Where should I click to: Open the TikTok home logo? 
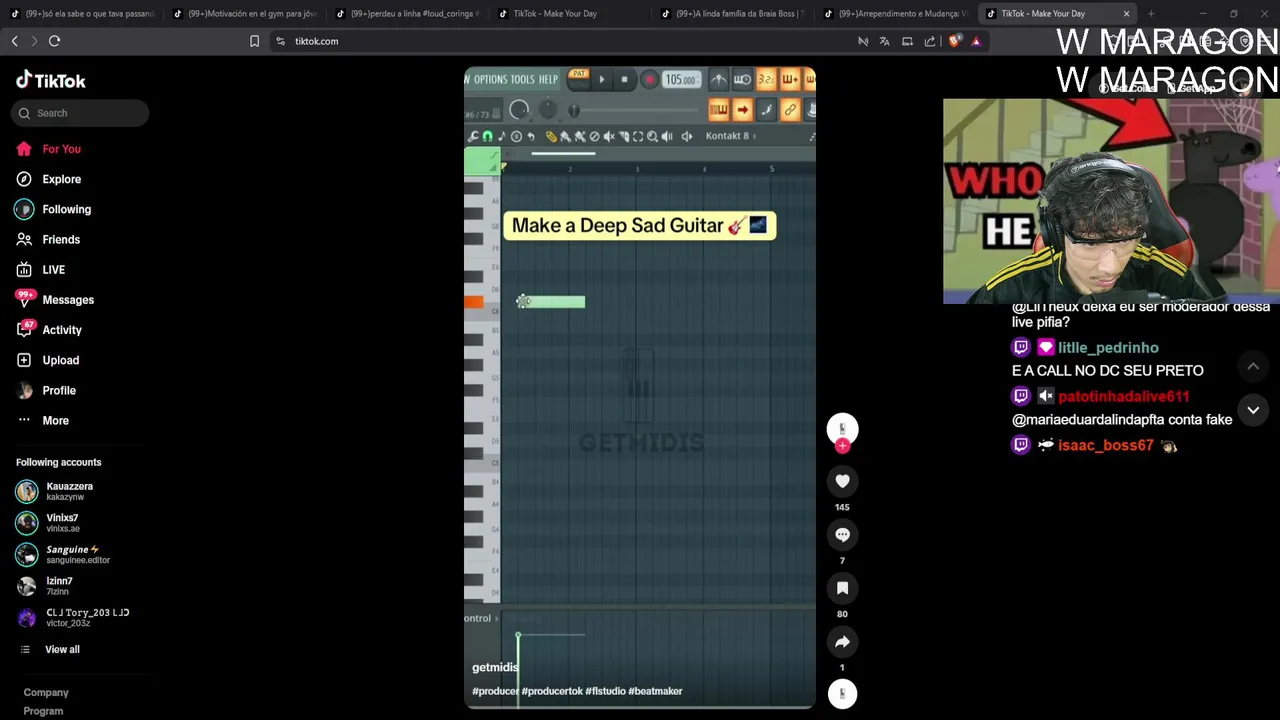[50, 81]
